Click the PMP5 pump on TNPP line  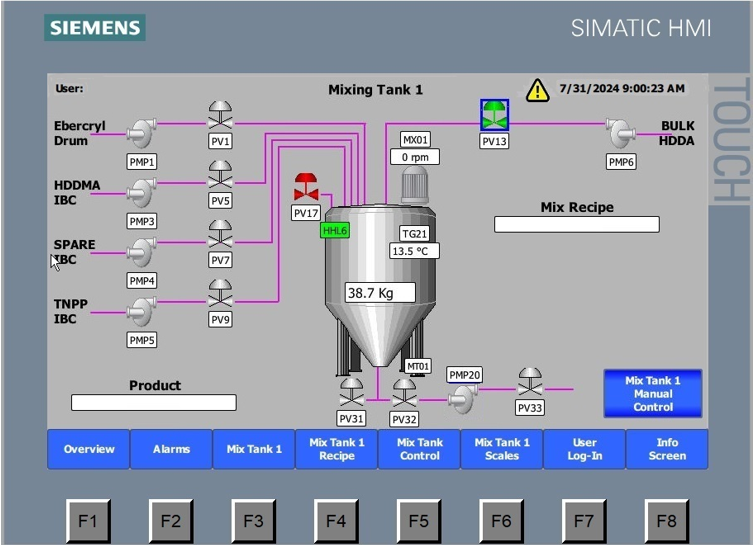click(141, 311)
